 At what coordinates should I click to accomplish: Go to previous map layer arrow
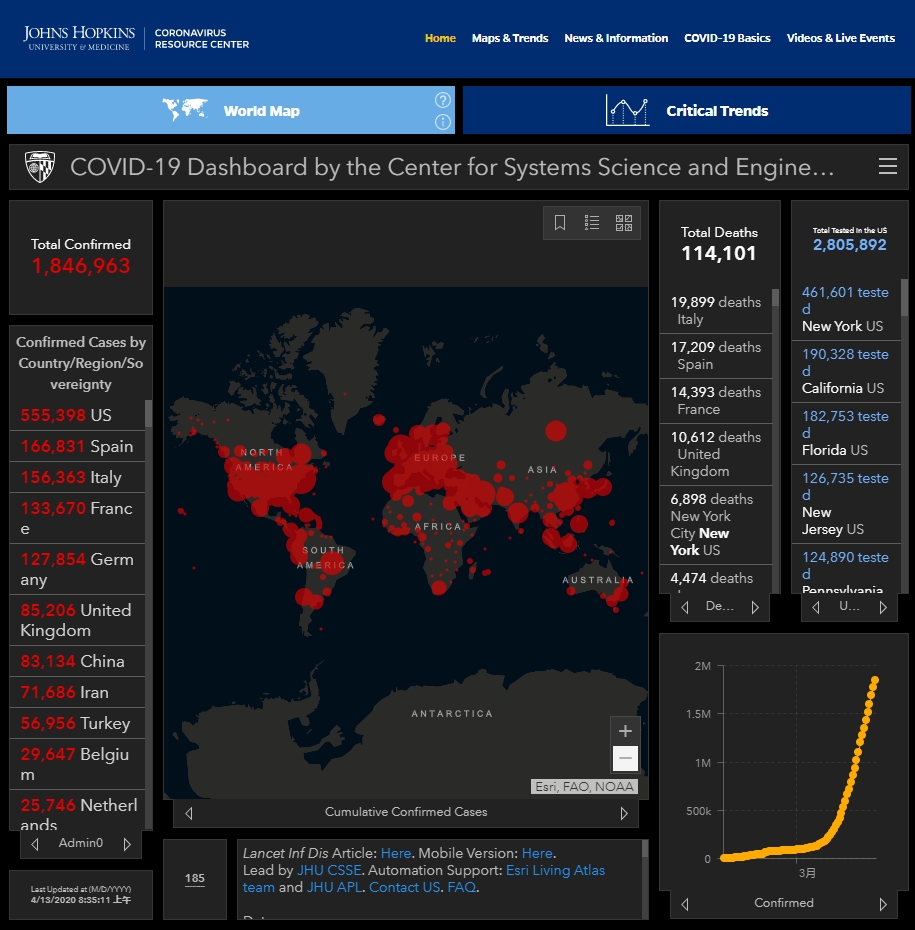tap(189, 813)
